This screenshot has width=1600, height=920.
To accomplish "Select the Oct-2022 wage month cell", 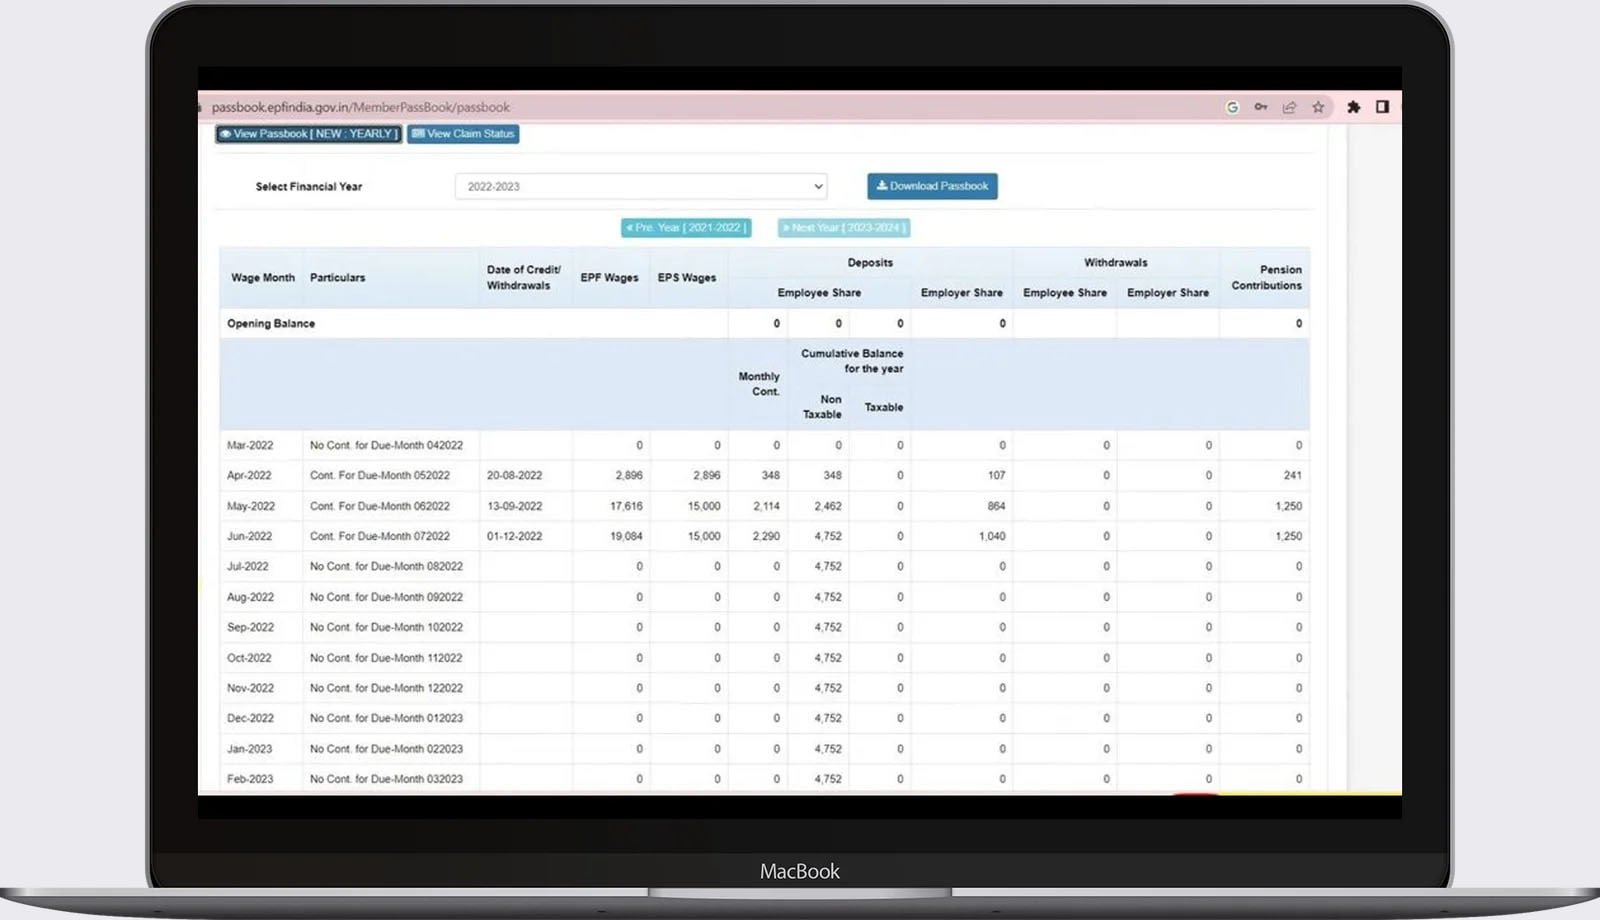I will [249, 659].
